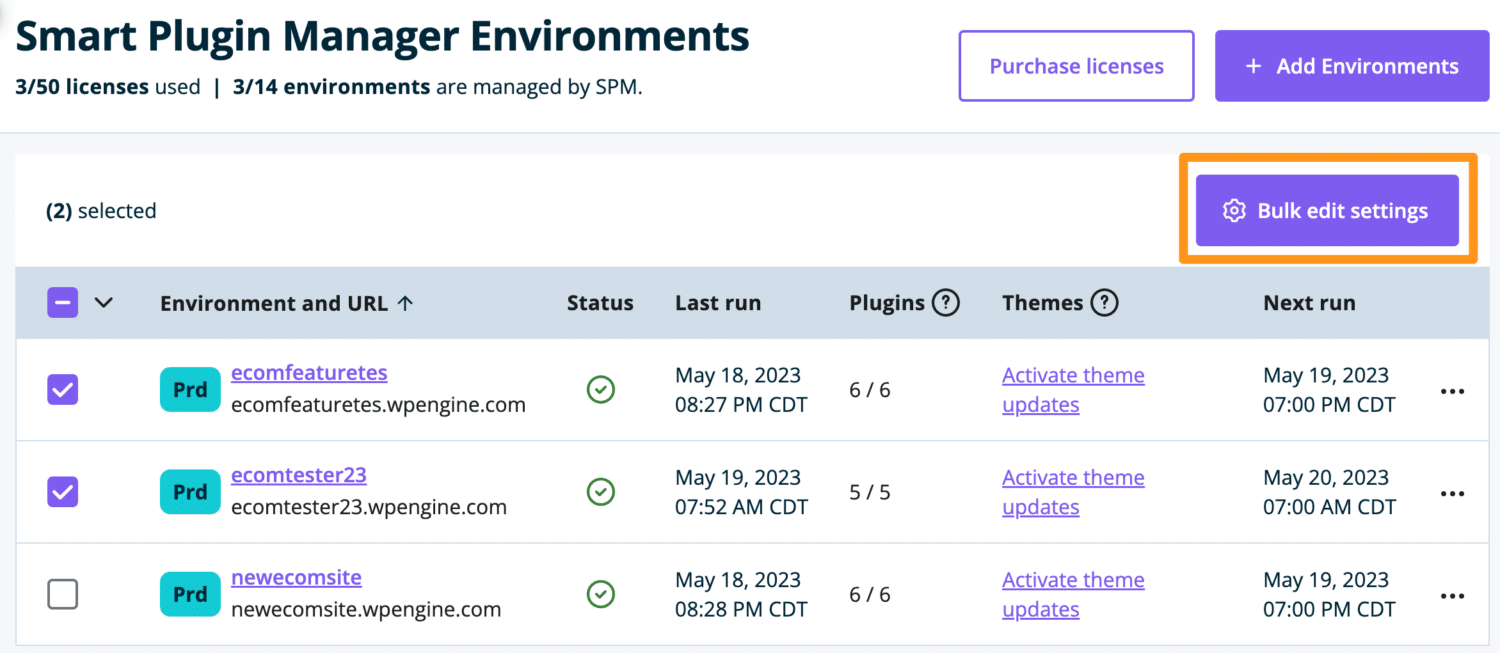
Task: Click the Prd badge next to ecomtester23
Action: pyautogui.click(x=190, y=492)
